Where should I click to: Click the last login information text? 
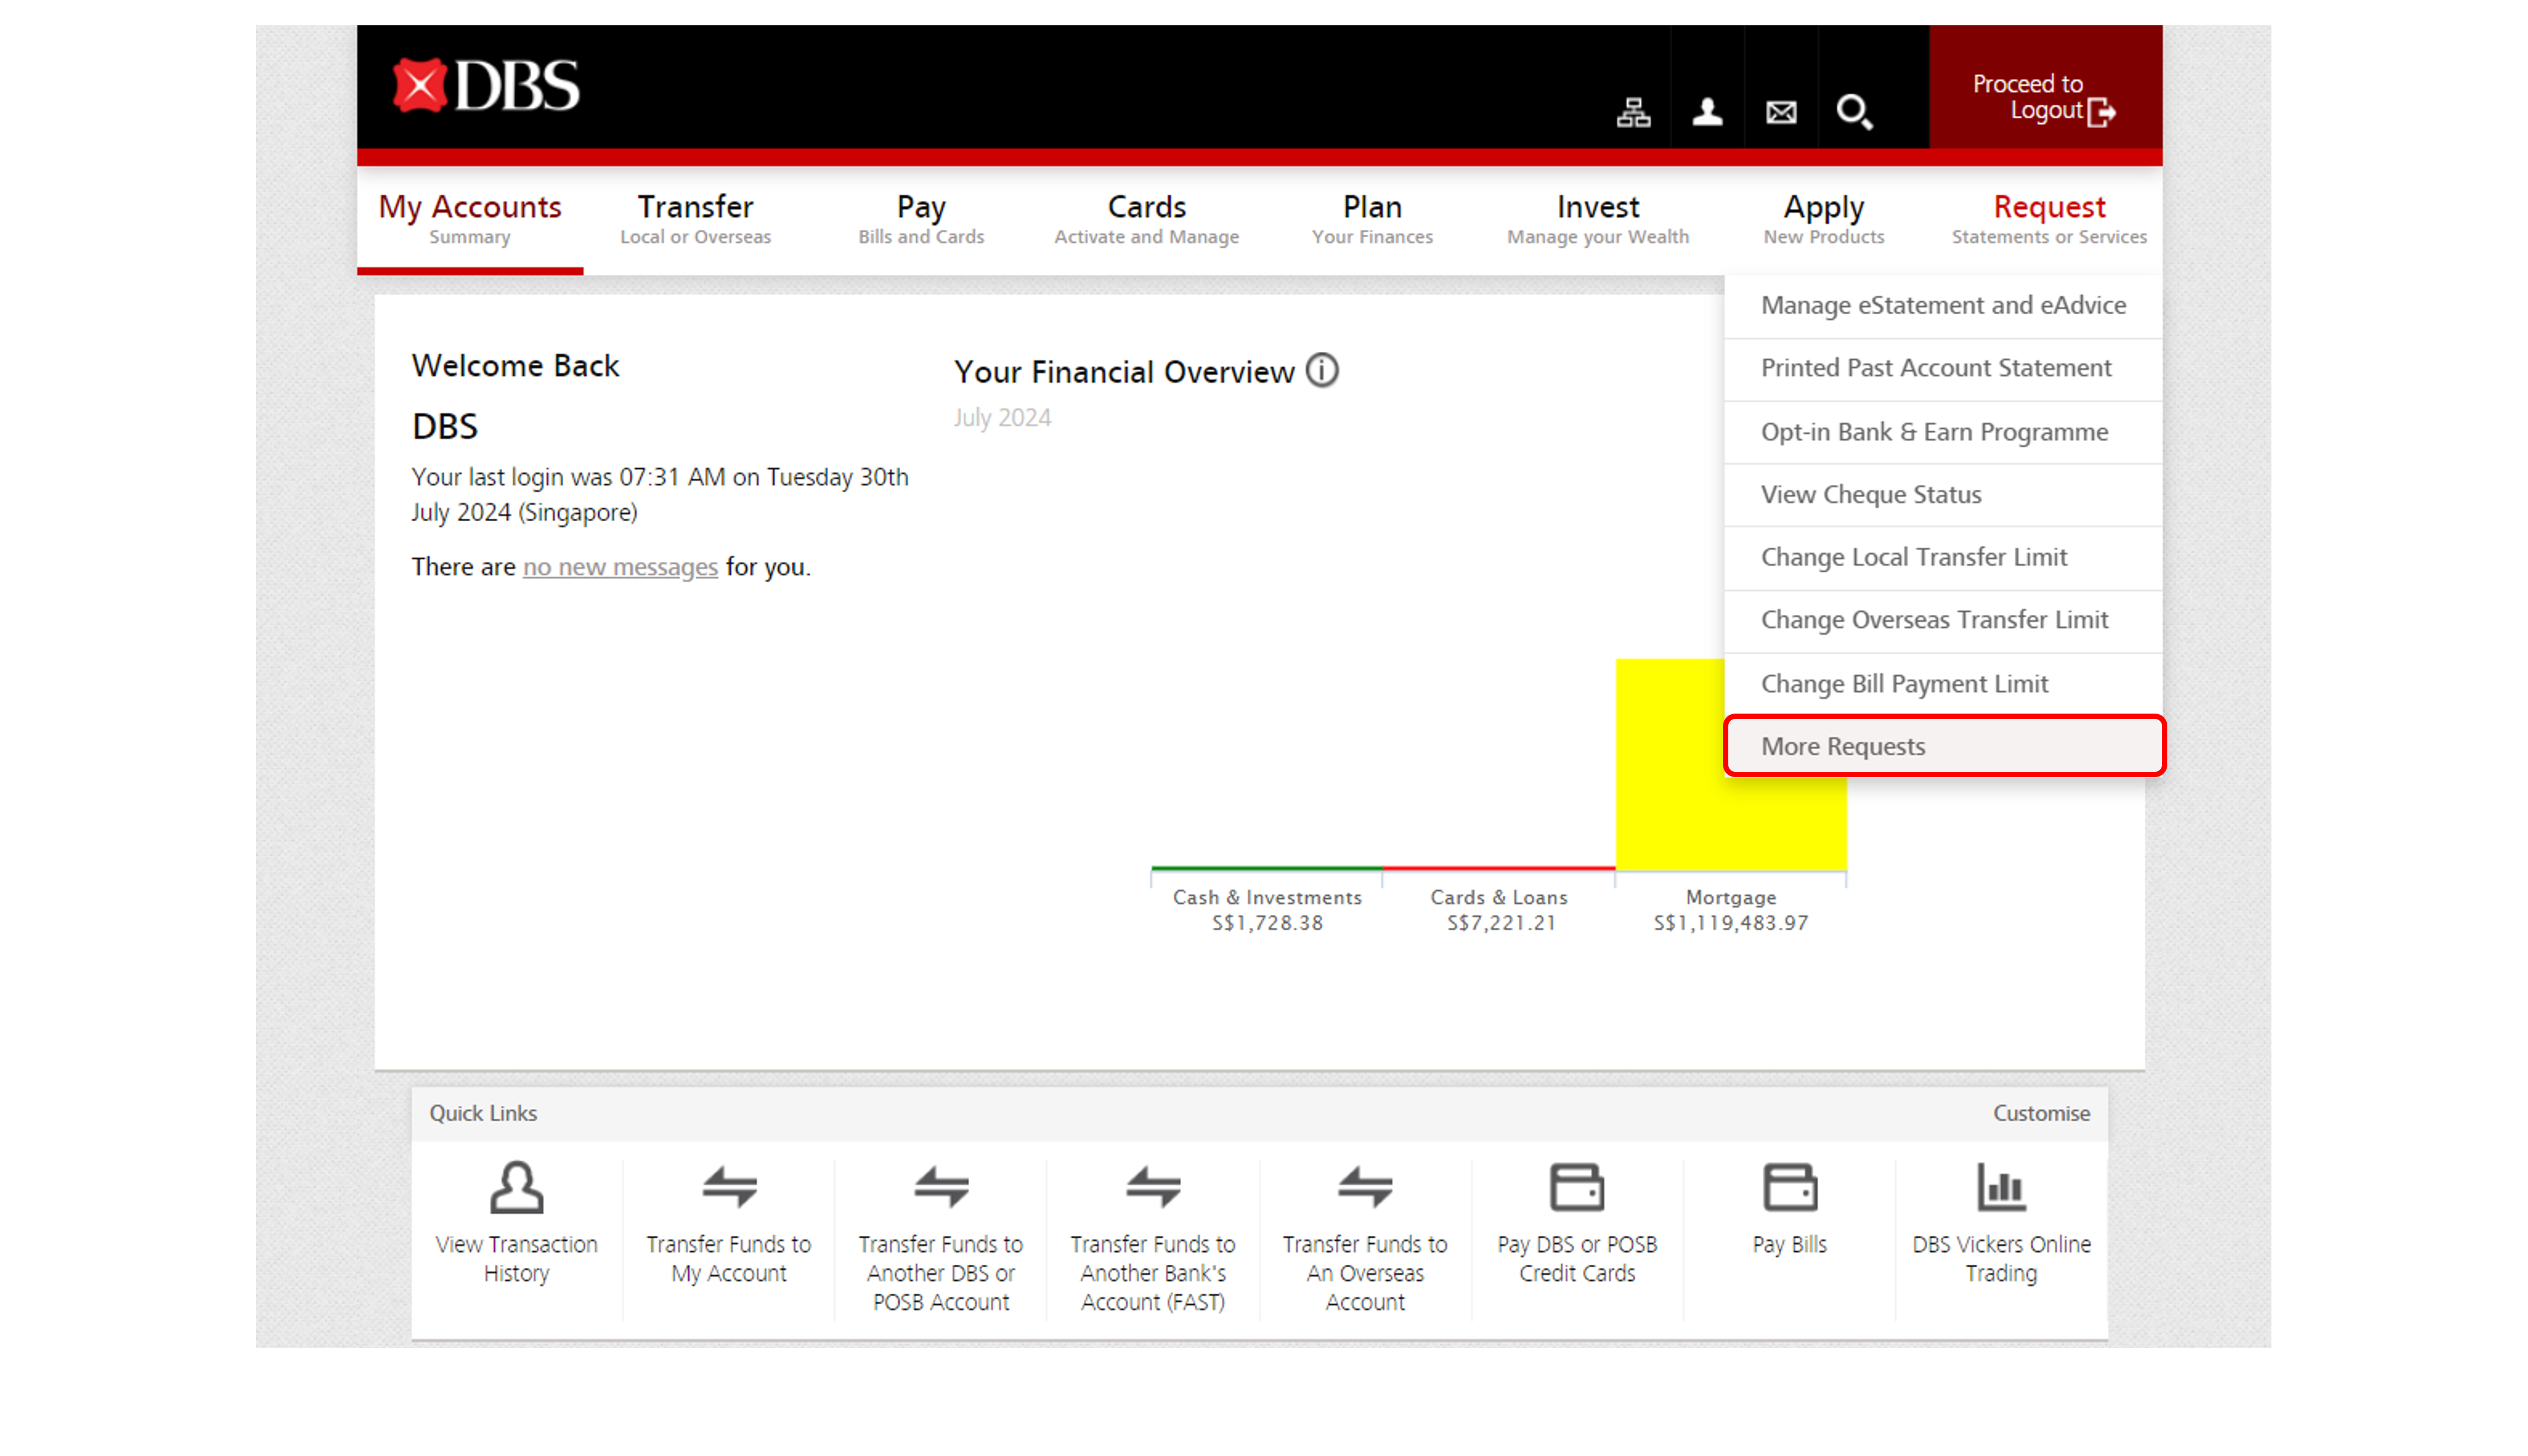tap(660, 494)
